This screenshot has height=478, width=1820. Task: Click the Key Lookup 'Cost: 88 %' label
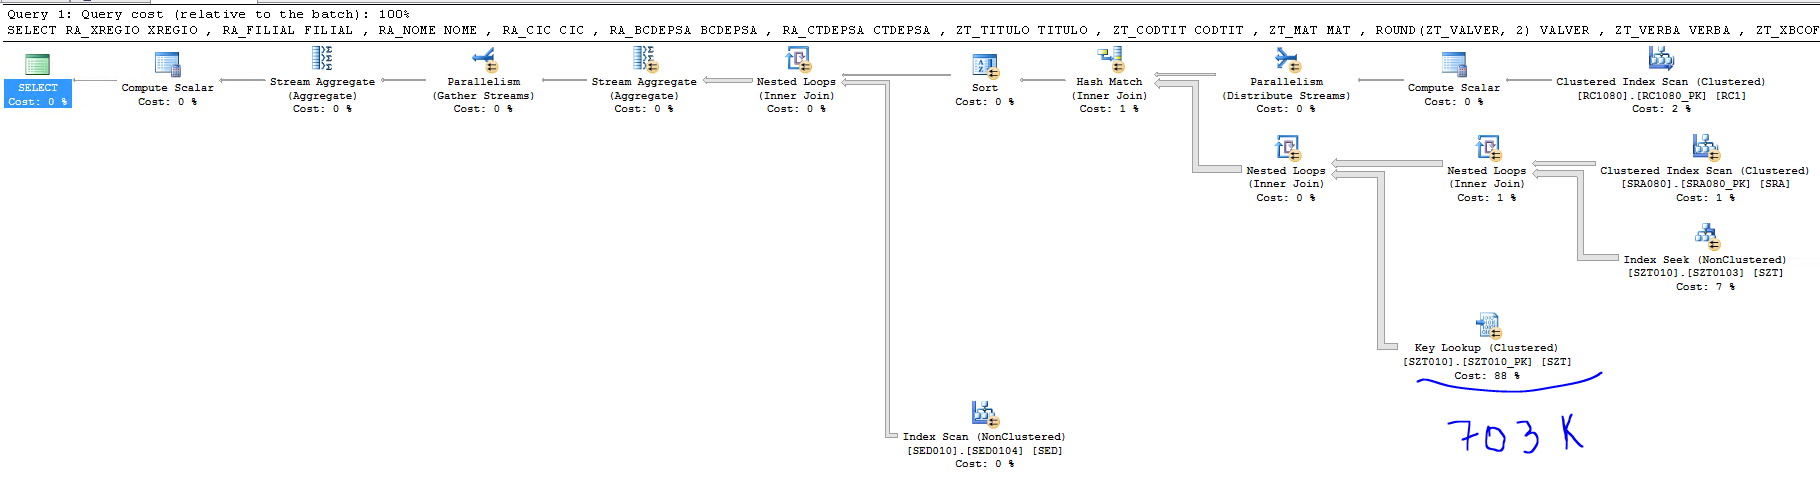click(1487, 376)
